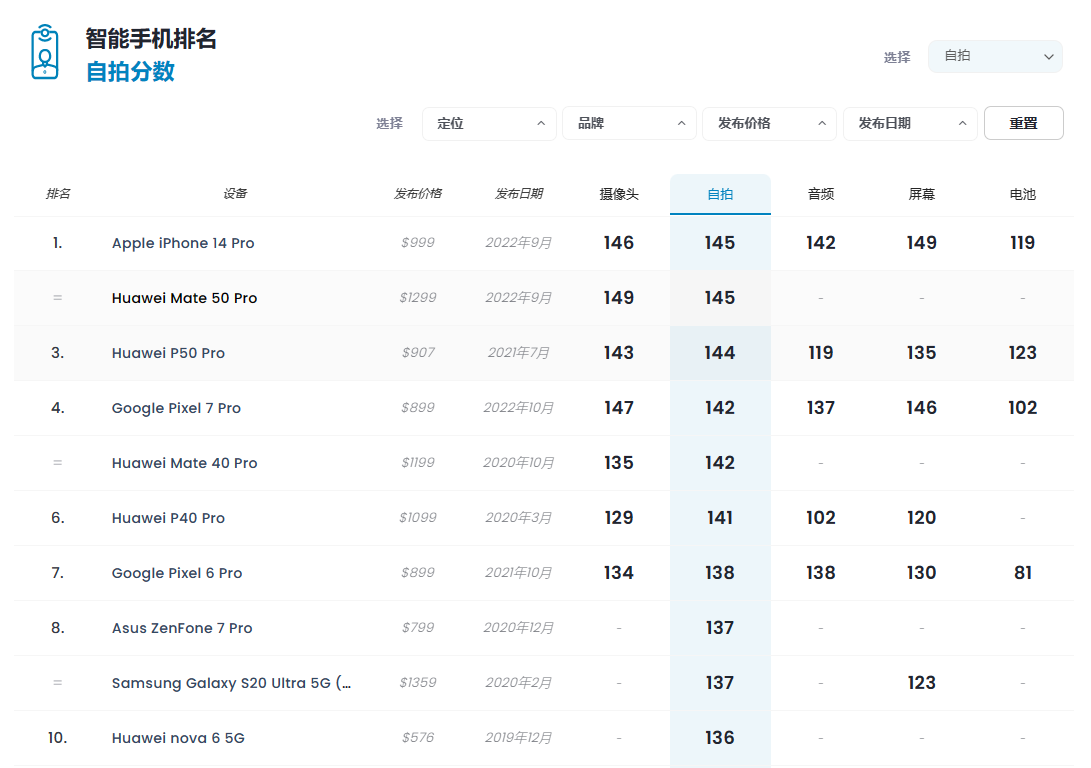Open Google Pixel 7 Pro device link
The height and width of the screenshot is (768, 1091).
tap(176, 408)
